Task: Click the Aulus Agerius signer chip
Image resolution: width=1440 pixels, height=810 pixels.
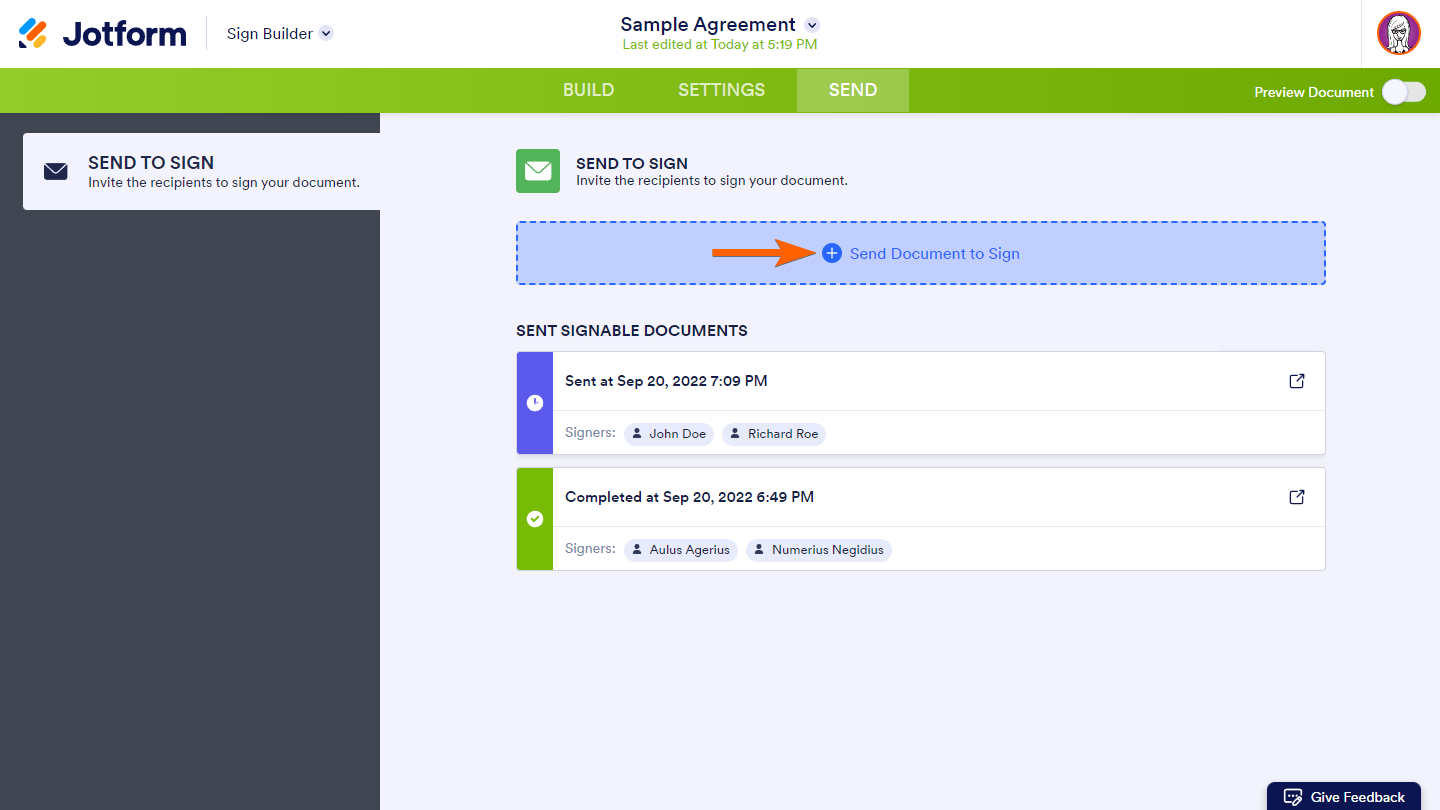Action: coord(681,550)
